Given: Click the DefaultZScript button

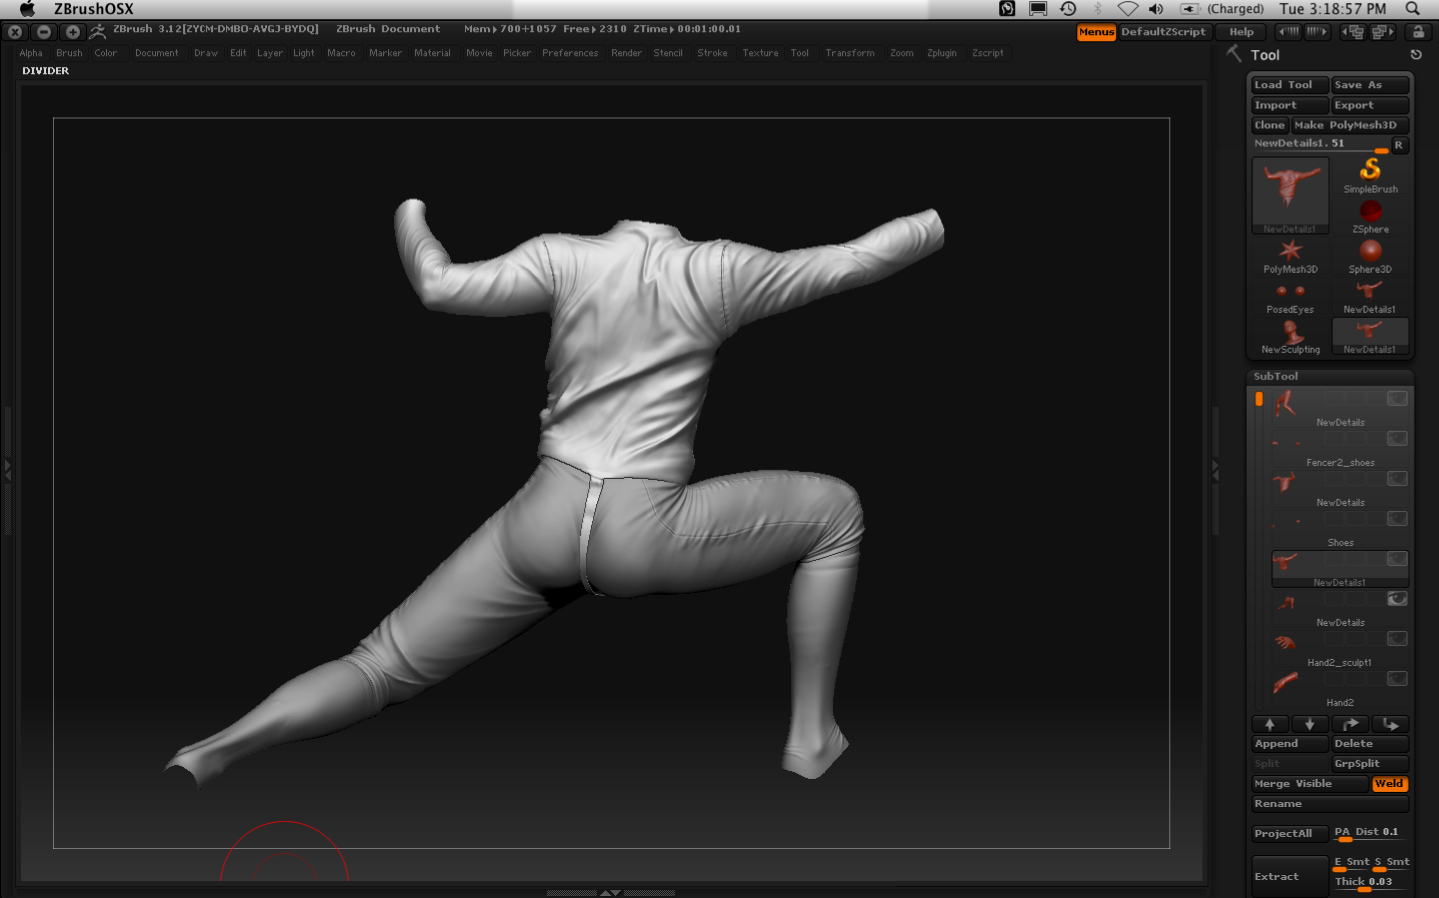Looking at the screenshot, I should (x=1163, y=32).
